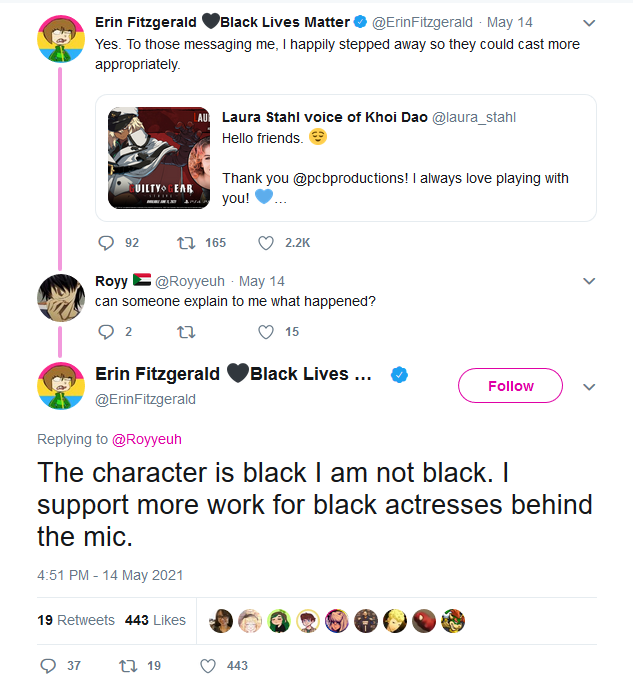Like Royy's tweet with 15 likes
Image resolution: width=633 pixels, height=684 pixels.
[266, 332]
